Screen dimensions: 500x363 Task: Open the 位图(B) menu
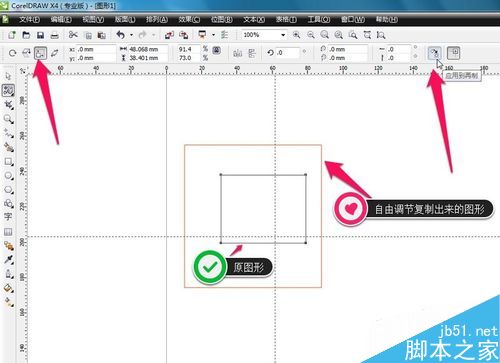point(222,19)
